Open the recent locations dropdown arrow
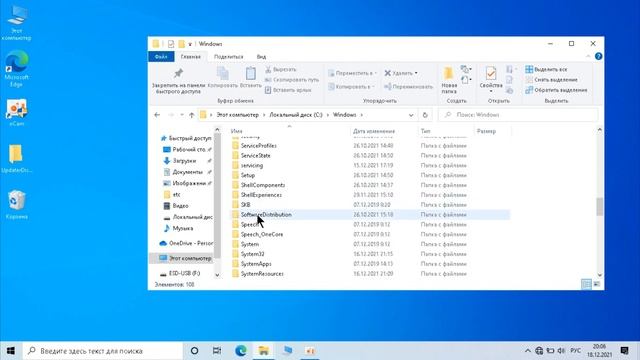This screenshot has width=640, height=360. (x=182, y=115)
